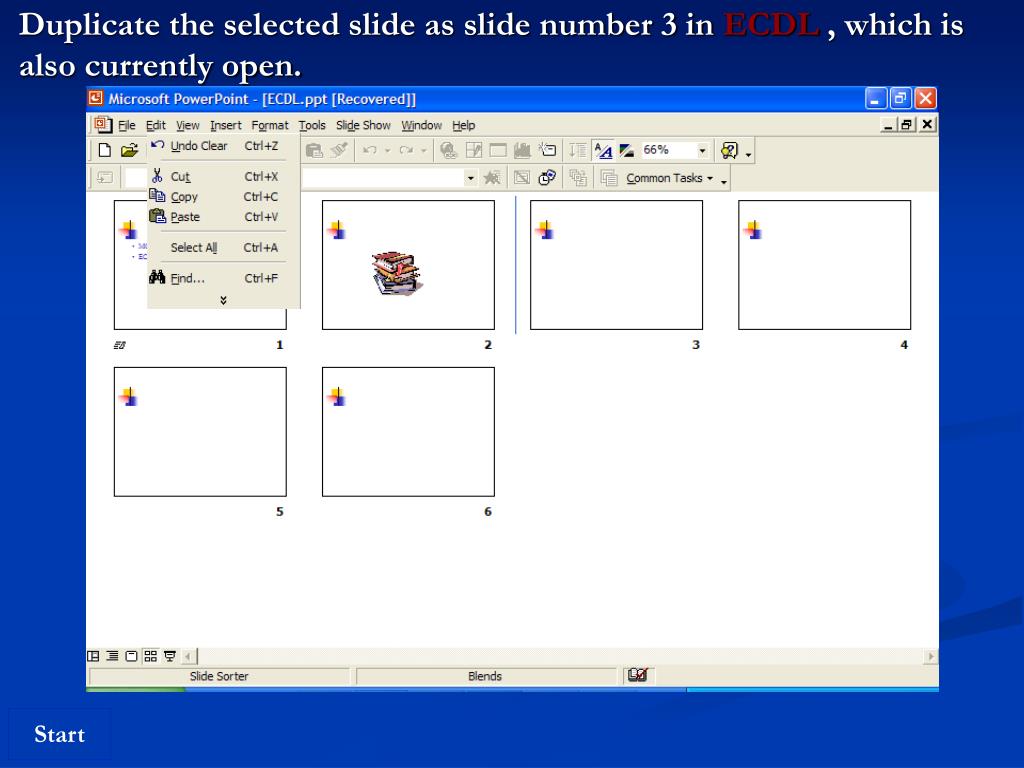Open the Insert menu
Viewport: 1024px width, 768px height.
tap(225, 125)
